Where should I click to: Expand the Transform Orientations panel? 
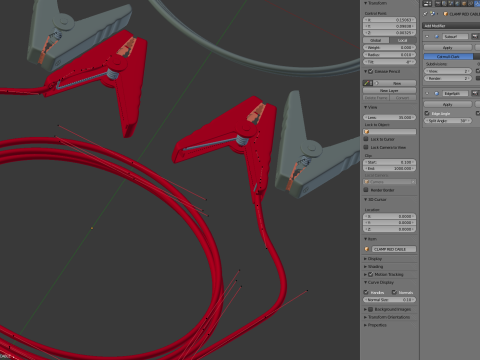tap(365, 317)
